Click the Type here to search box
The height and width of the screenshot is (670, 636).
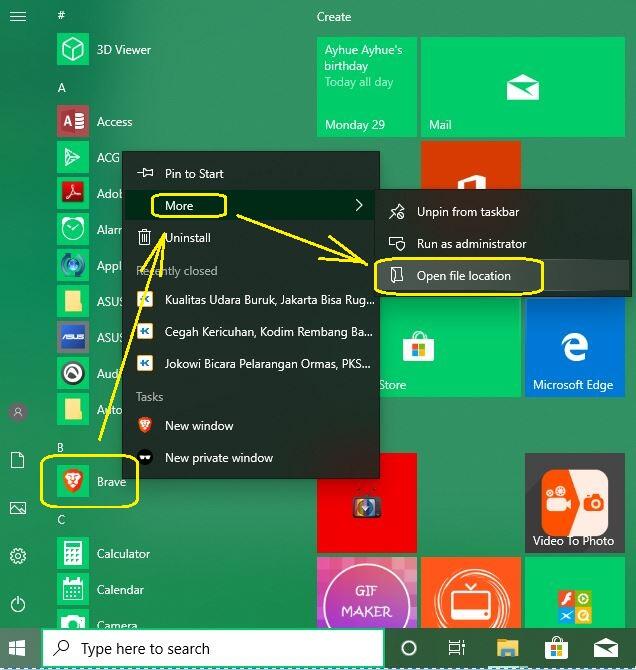[213, 649]
